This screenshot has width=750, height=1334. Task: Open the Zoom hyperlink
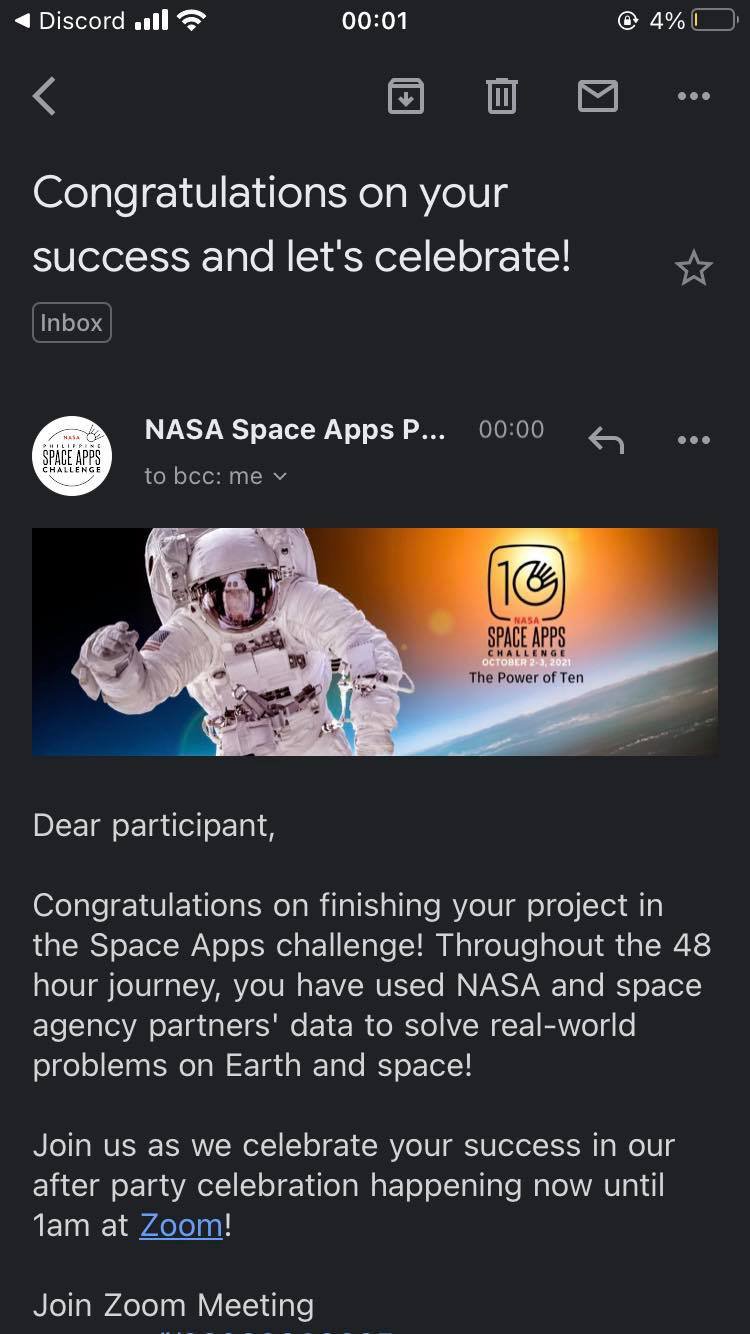point(181,1225)
